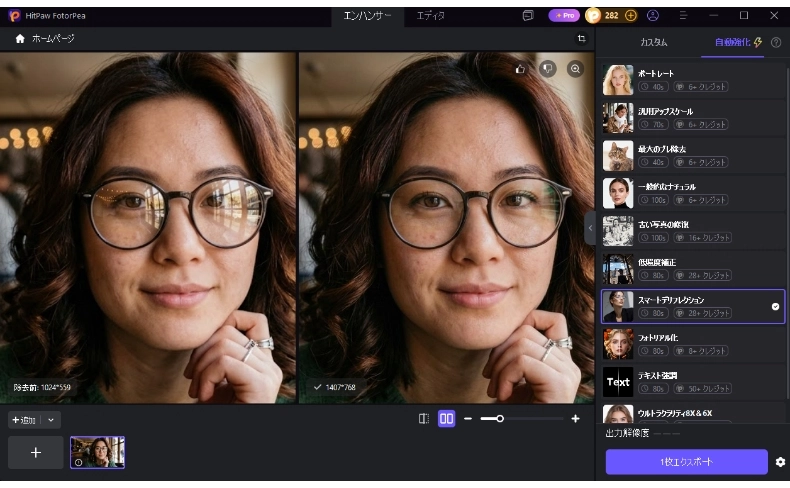Give thumbs up on enhanced result
The image size is (790, 488).
[520, 69]
